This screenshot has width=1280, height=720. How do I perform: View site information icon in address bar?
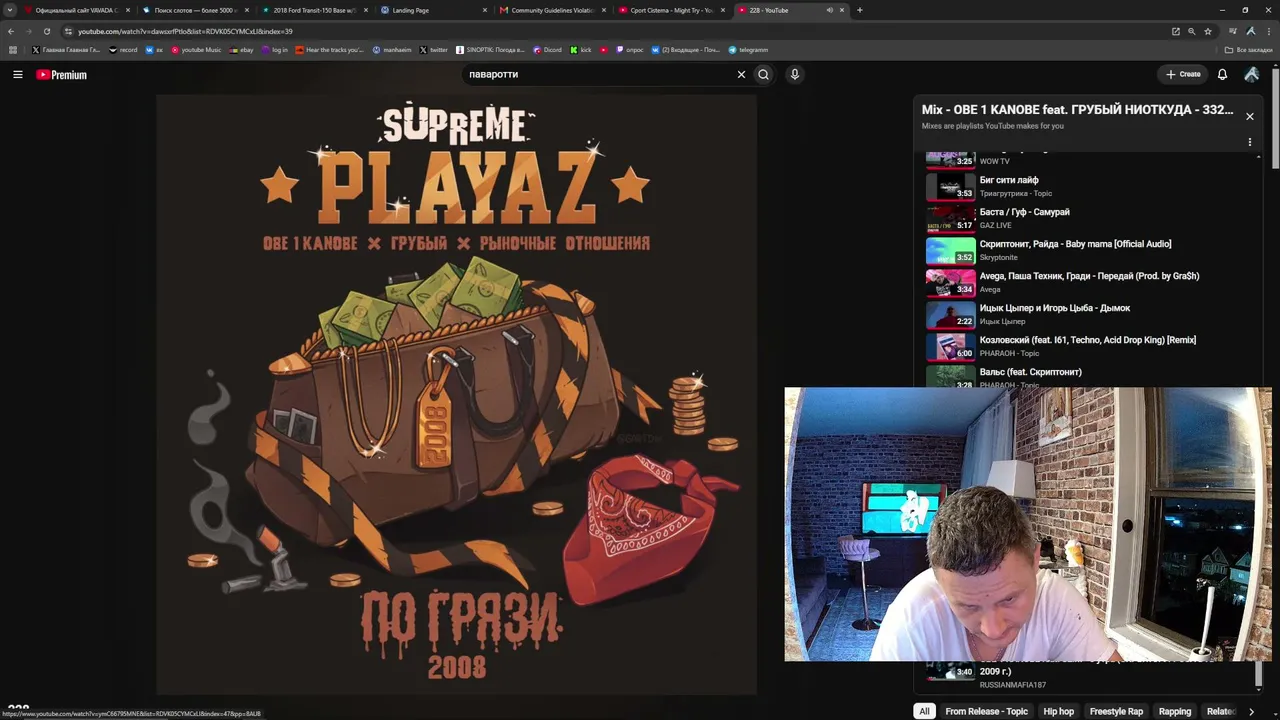pyautogui.click(x=68, y=31)
